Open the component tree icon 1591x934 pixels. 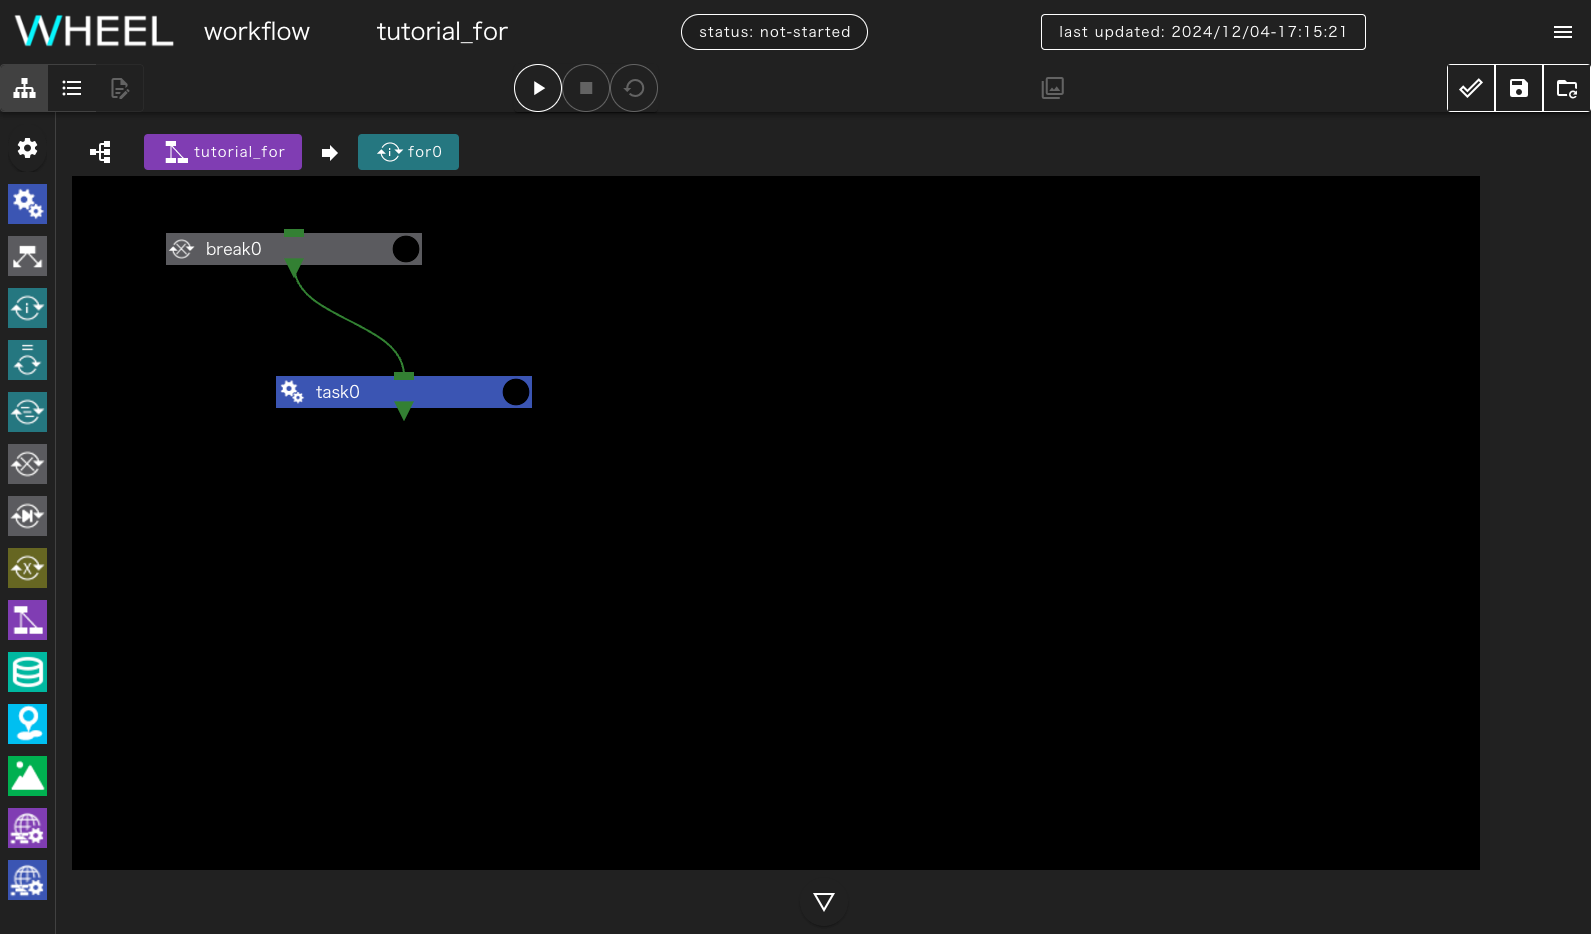(100, 152)
